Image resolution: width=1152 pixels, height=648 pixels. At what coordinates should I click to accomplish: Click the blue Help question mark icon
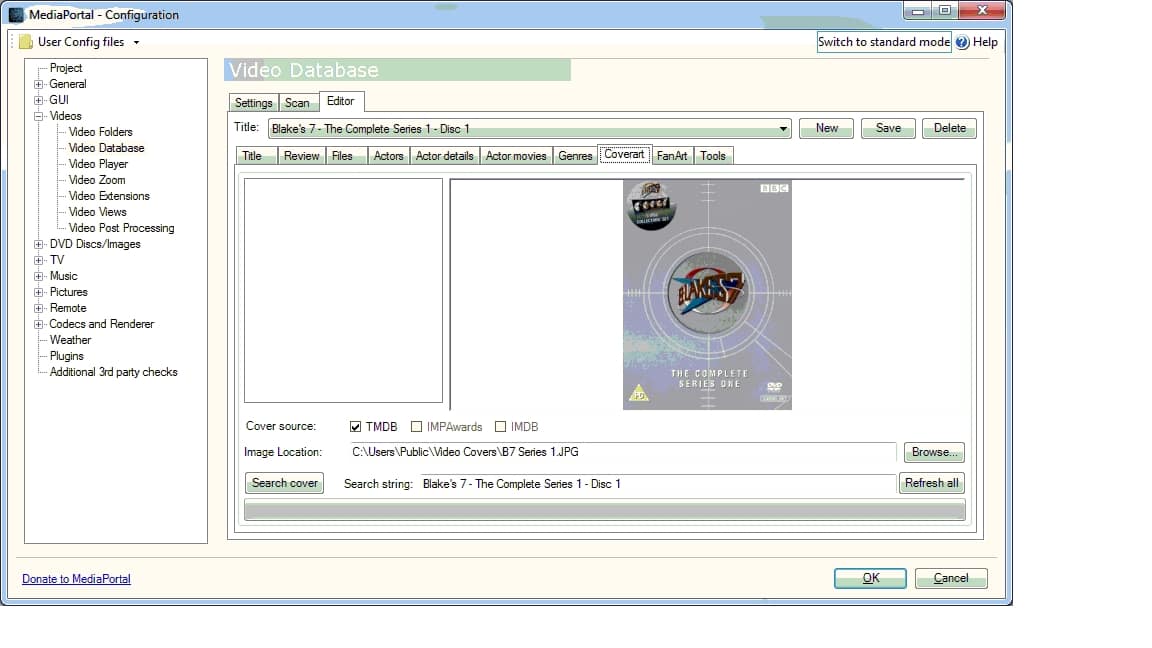point(962,43)
